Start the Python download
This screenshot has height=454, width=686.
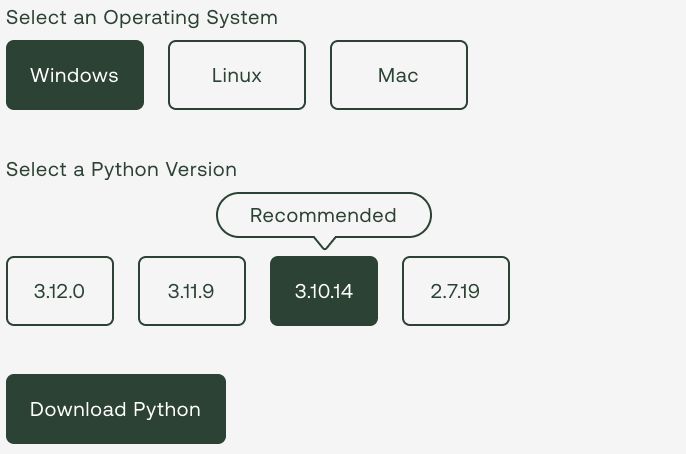(x=116, y=409)
